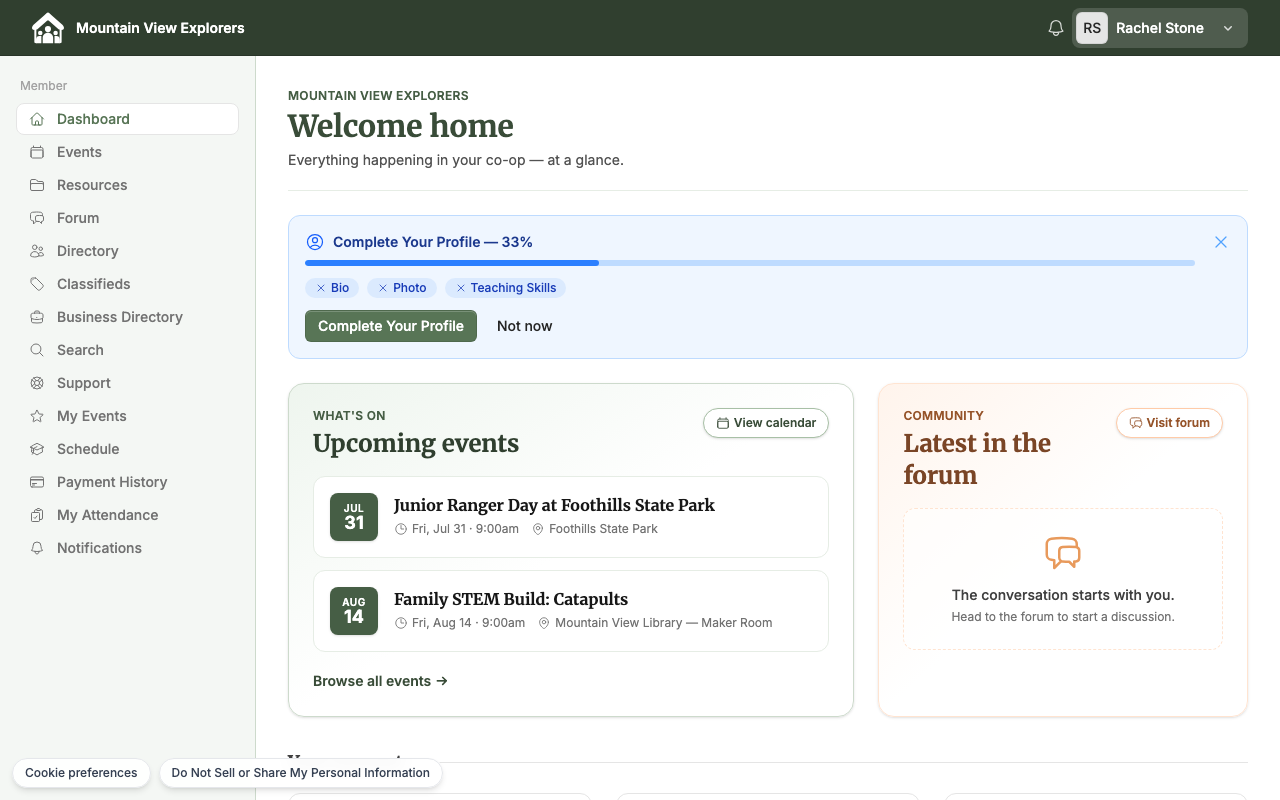Follow the Browse all events link
The height and width of the screenshot is (800, 1280).
(380, 681)
